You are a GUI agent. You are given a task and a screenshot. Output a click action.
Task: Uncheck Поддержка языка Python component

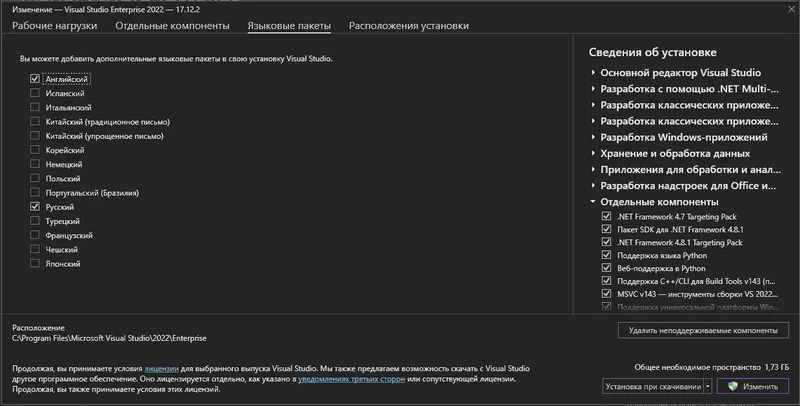pos(606,255)
